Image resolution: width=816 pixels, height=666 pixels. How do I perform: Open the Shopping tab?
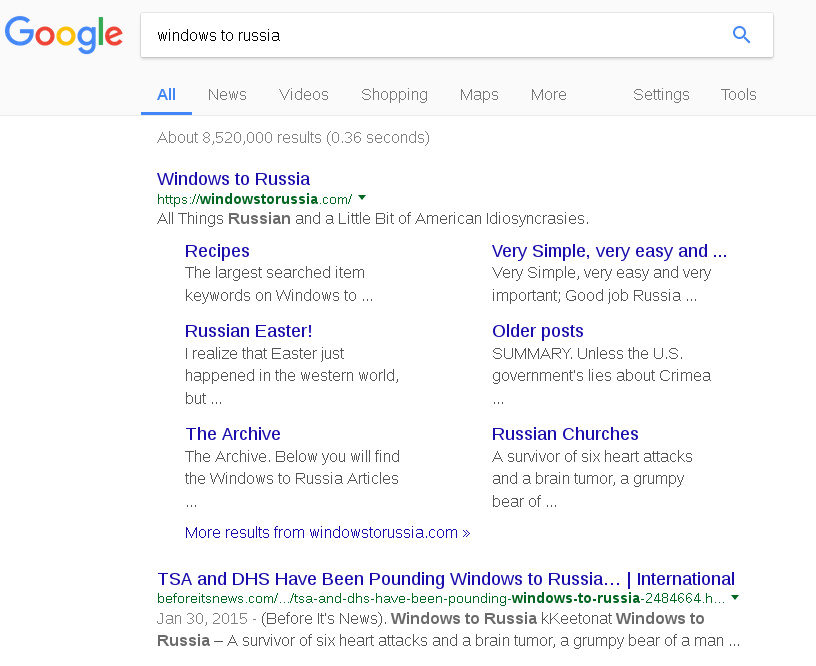pos(394,95)
